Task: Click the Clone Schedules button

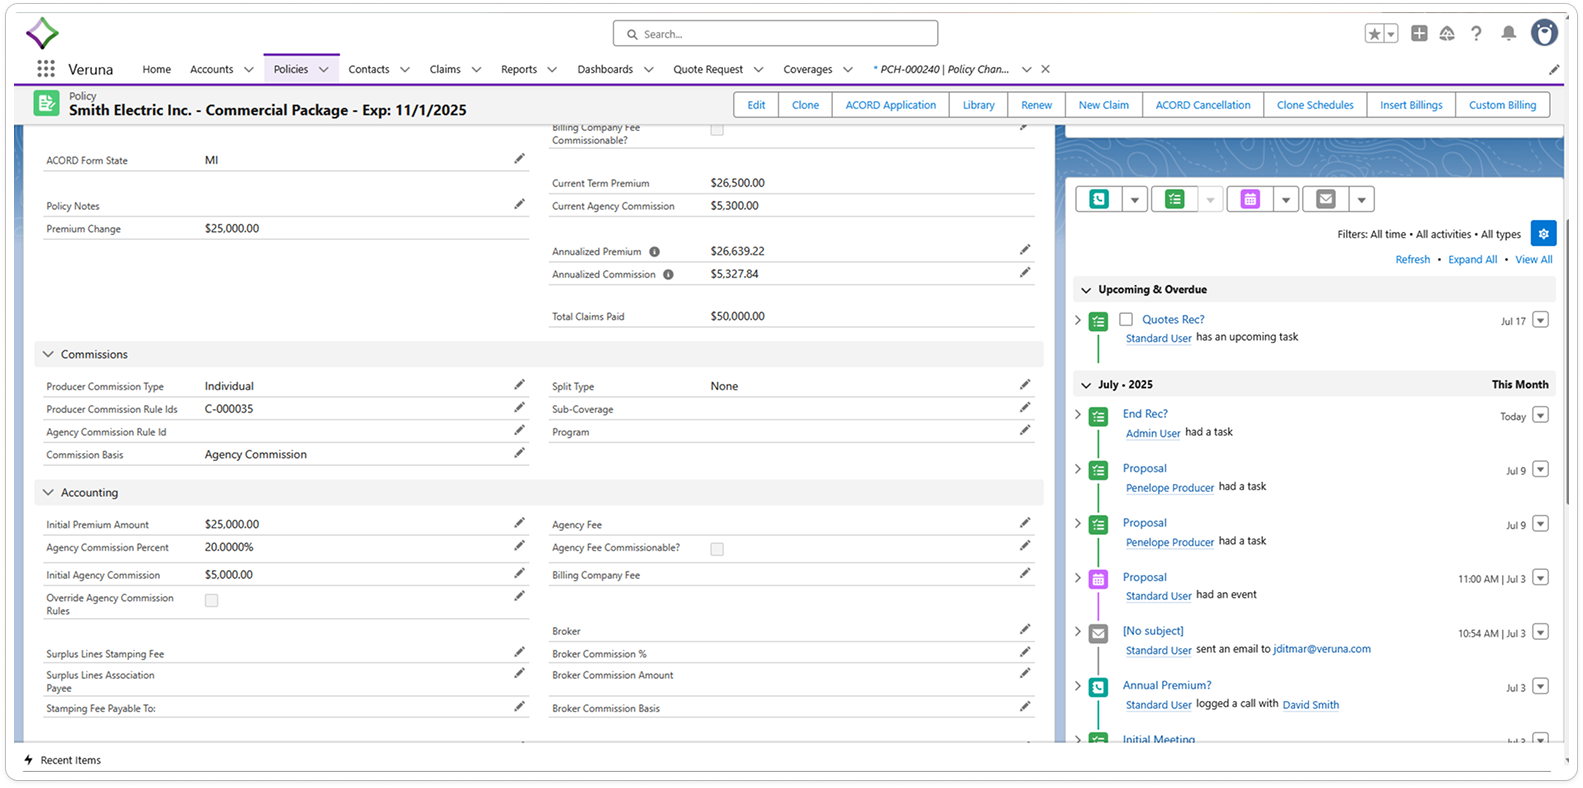Action: [1314, 105]
